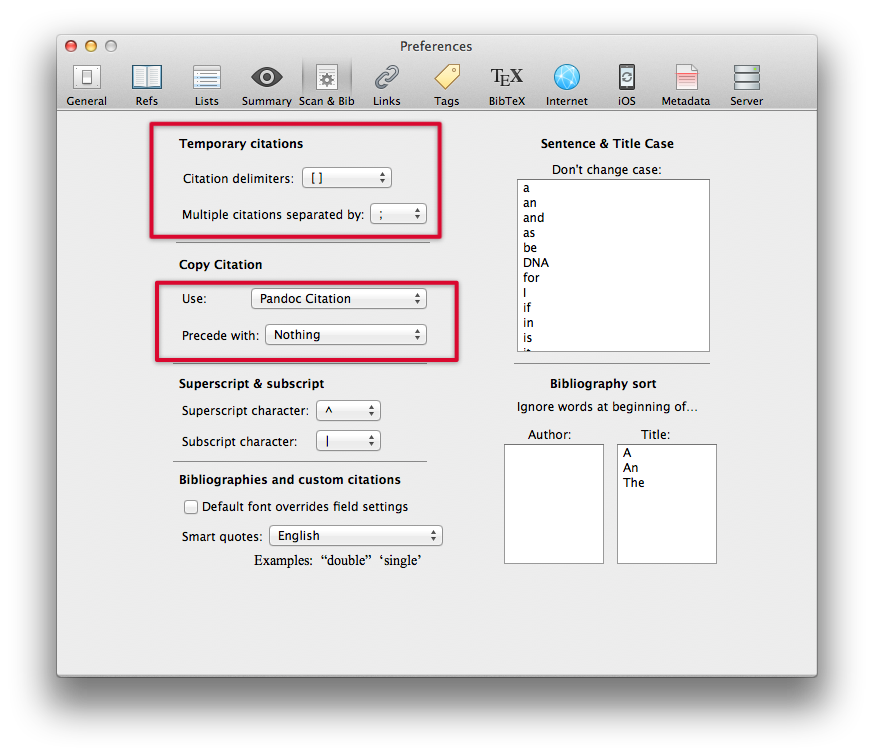Open the Lists preferences pane

coord(207,84)
